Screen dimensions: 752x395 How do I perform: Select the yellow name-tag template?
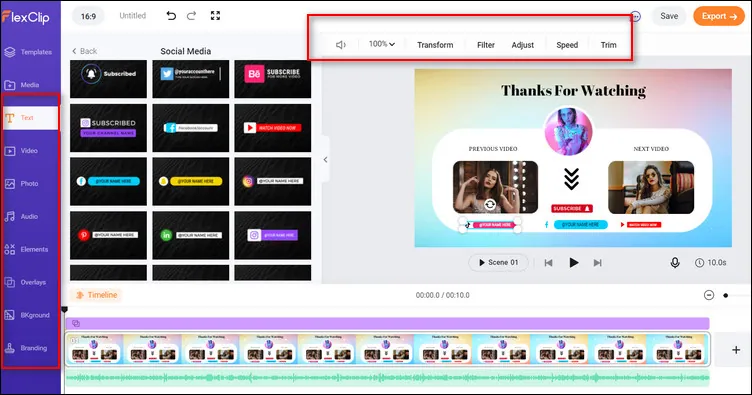191,182
